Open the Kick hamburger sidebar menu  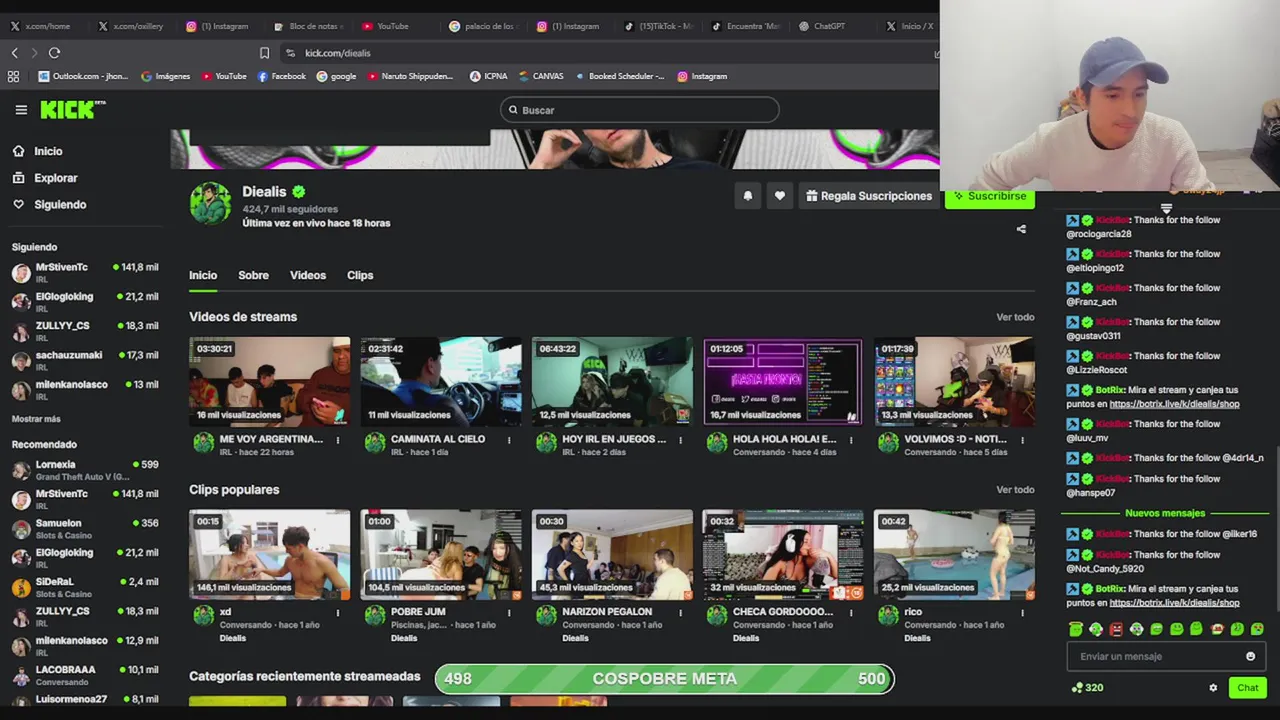21,110
